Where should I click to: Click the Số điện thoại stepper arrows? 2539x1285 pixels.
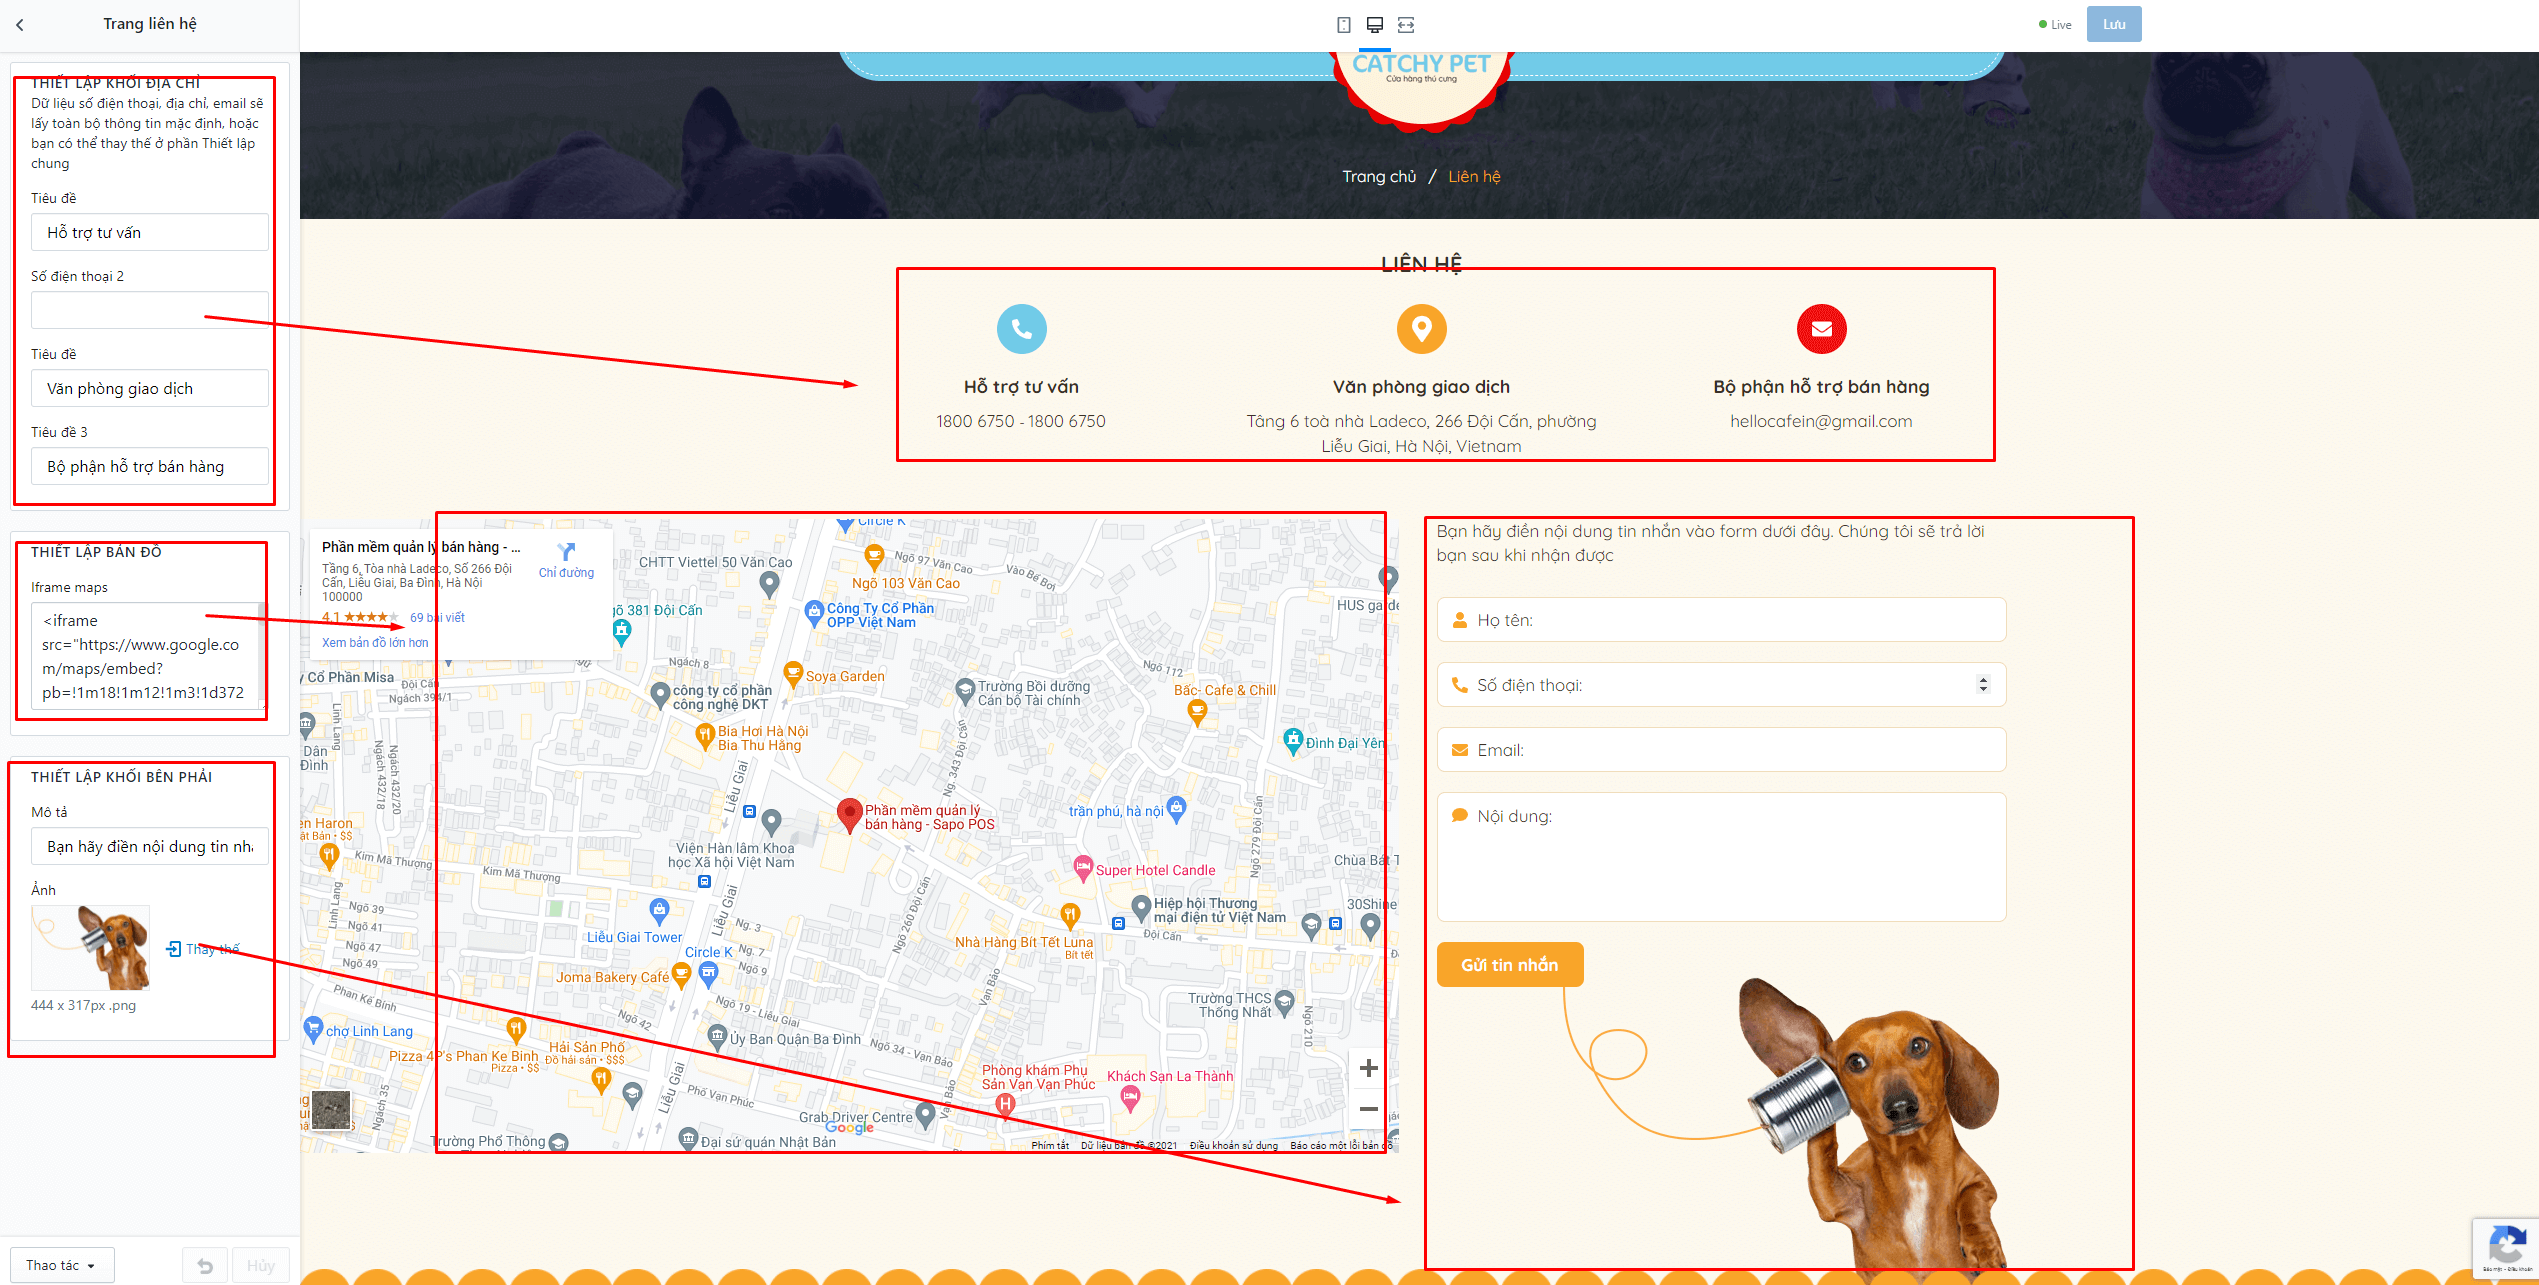pyautogui.click(x=1983, y=685)
